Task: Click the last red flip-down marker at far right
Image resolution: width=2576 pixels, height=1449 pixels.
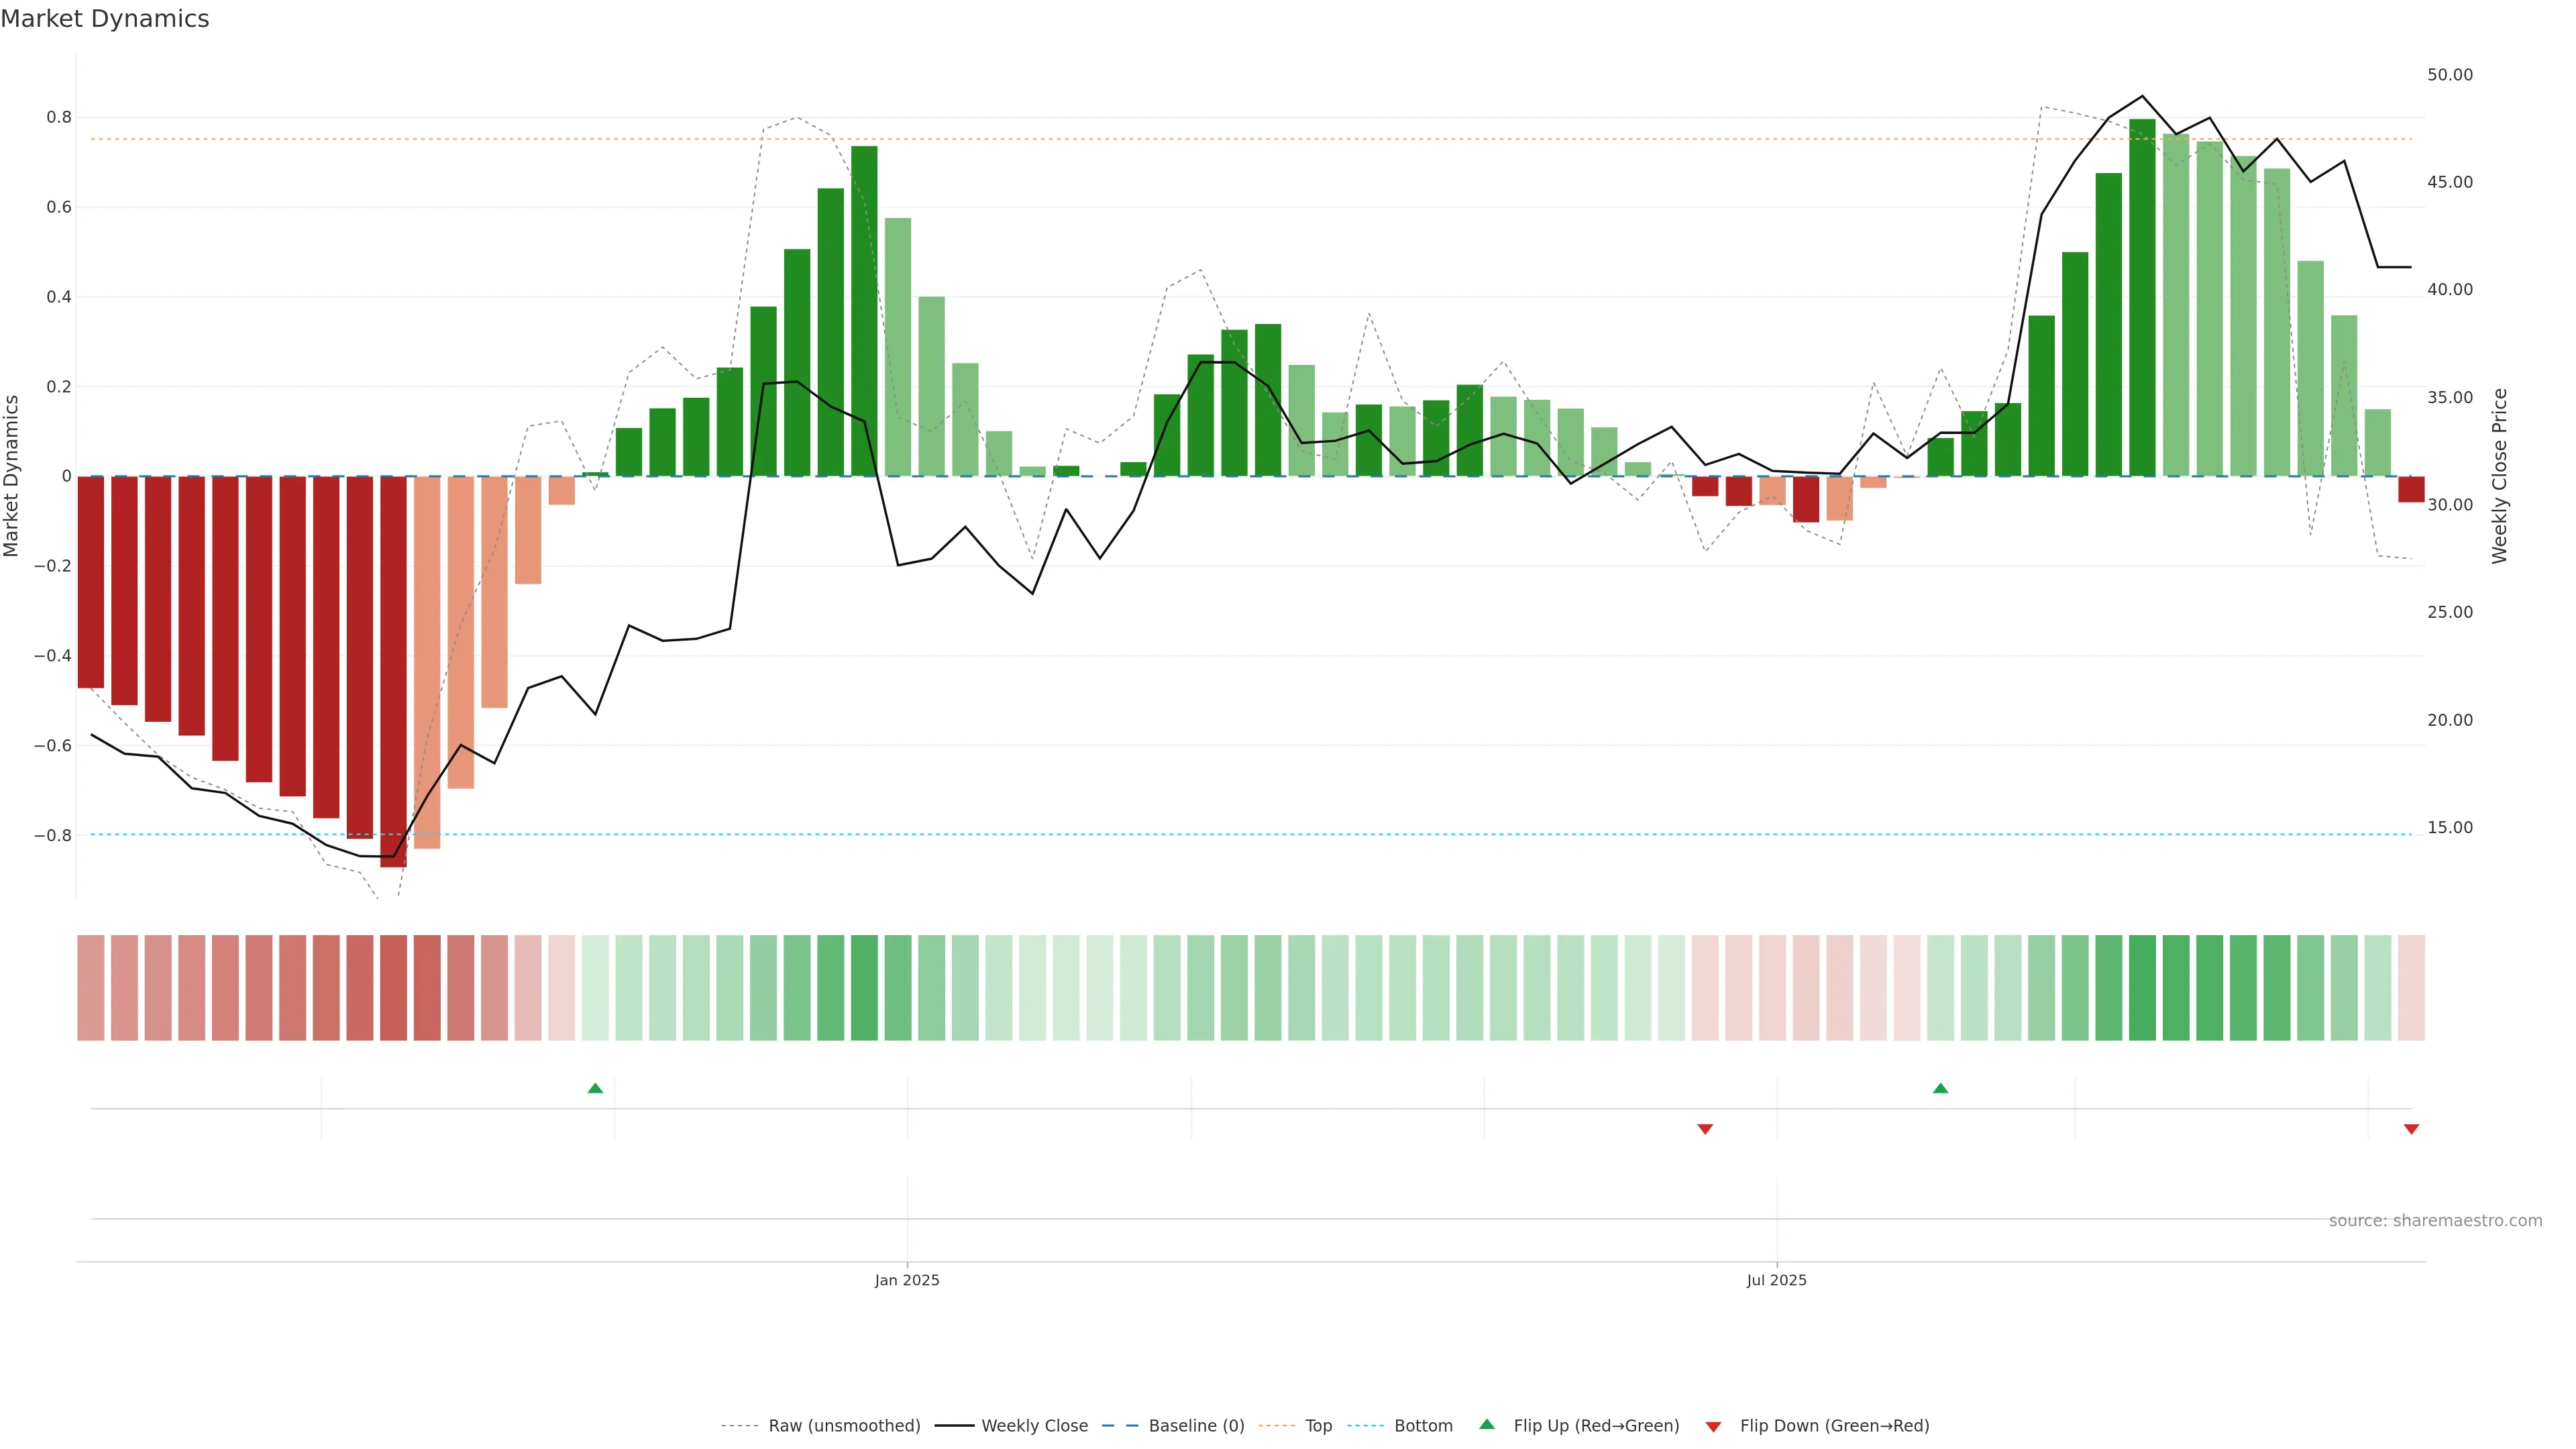Action: coord(2411,1129)
